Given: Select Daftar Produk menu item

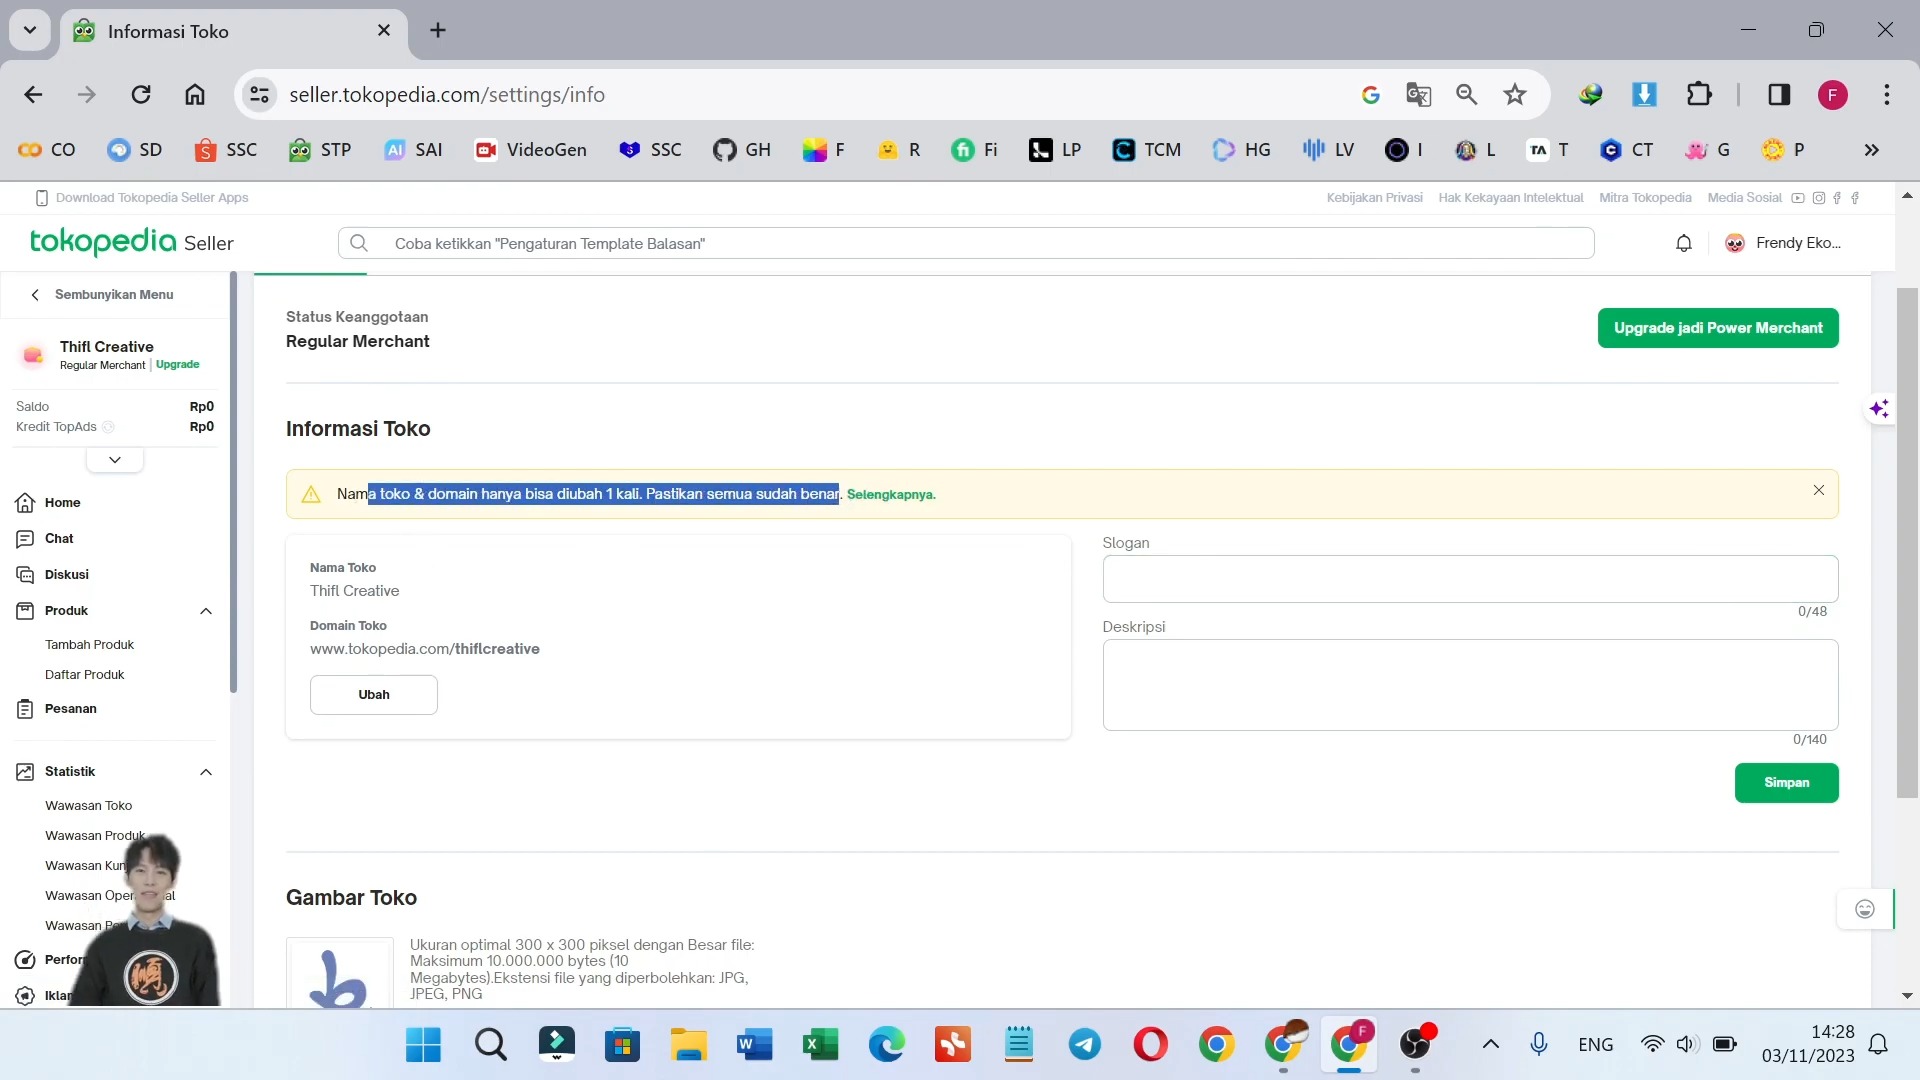Looking at the screenshot, I should tap(86, 674).
